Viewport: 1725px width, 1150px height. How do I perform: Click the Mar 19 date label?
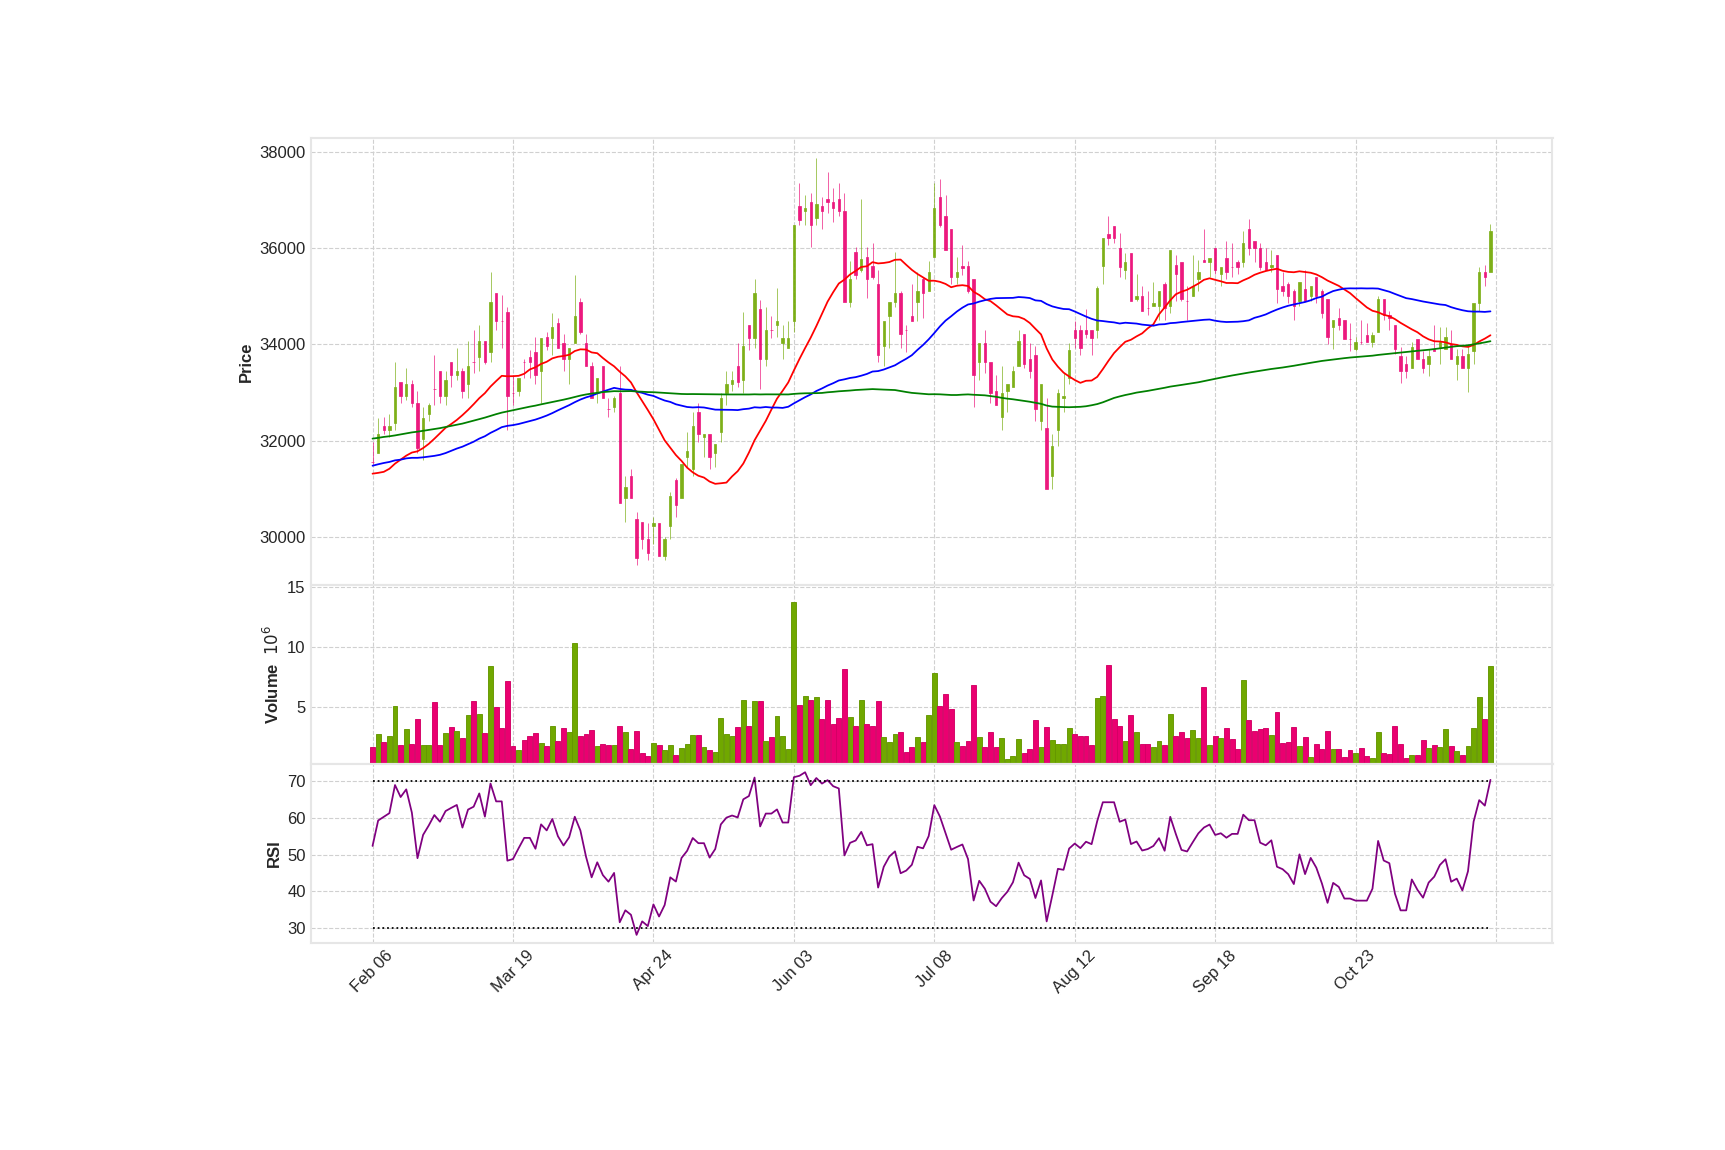[511, 971]
